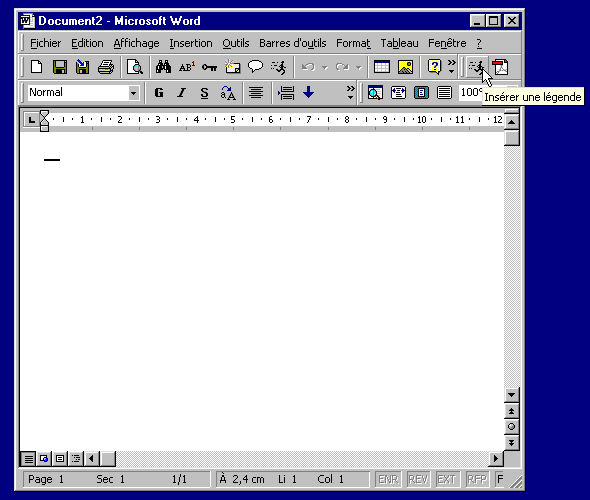Viewport: 590px width, 500px height.
Task: Click the Redo arrow icon
Action: [x=342, y=67]
